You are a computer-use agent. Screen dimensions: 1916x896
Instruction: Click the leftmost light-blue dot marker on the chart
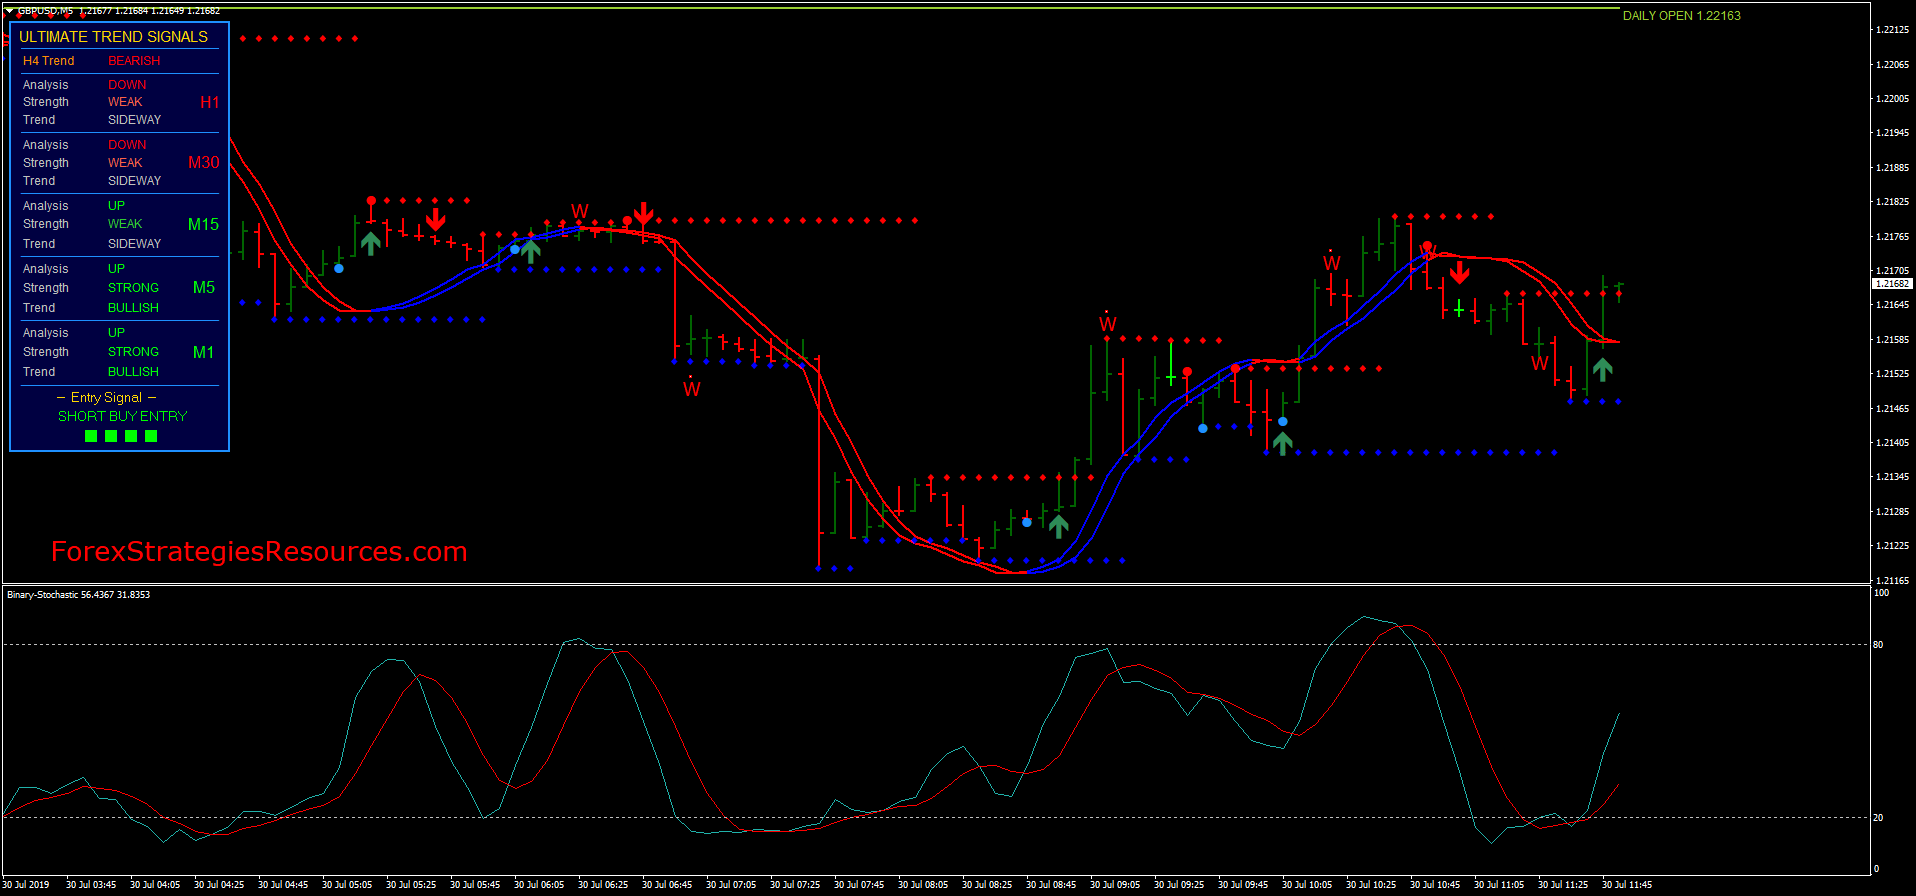339,268
